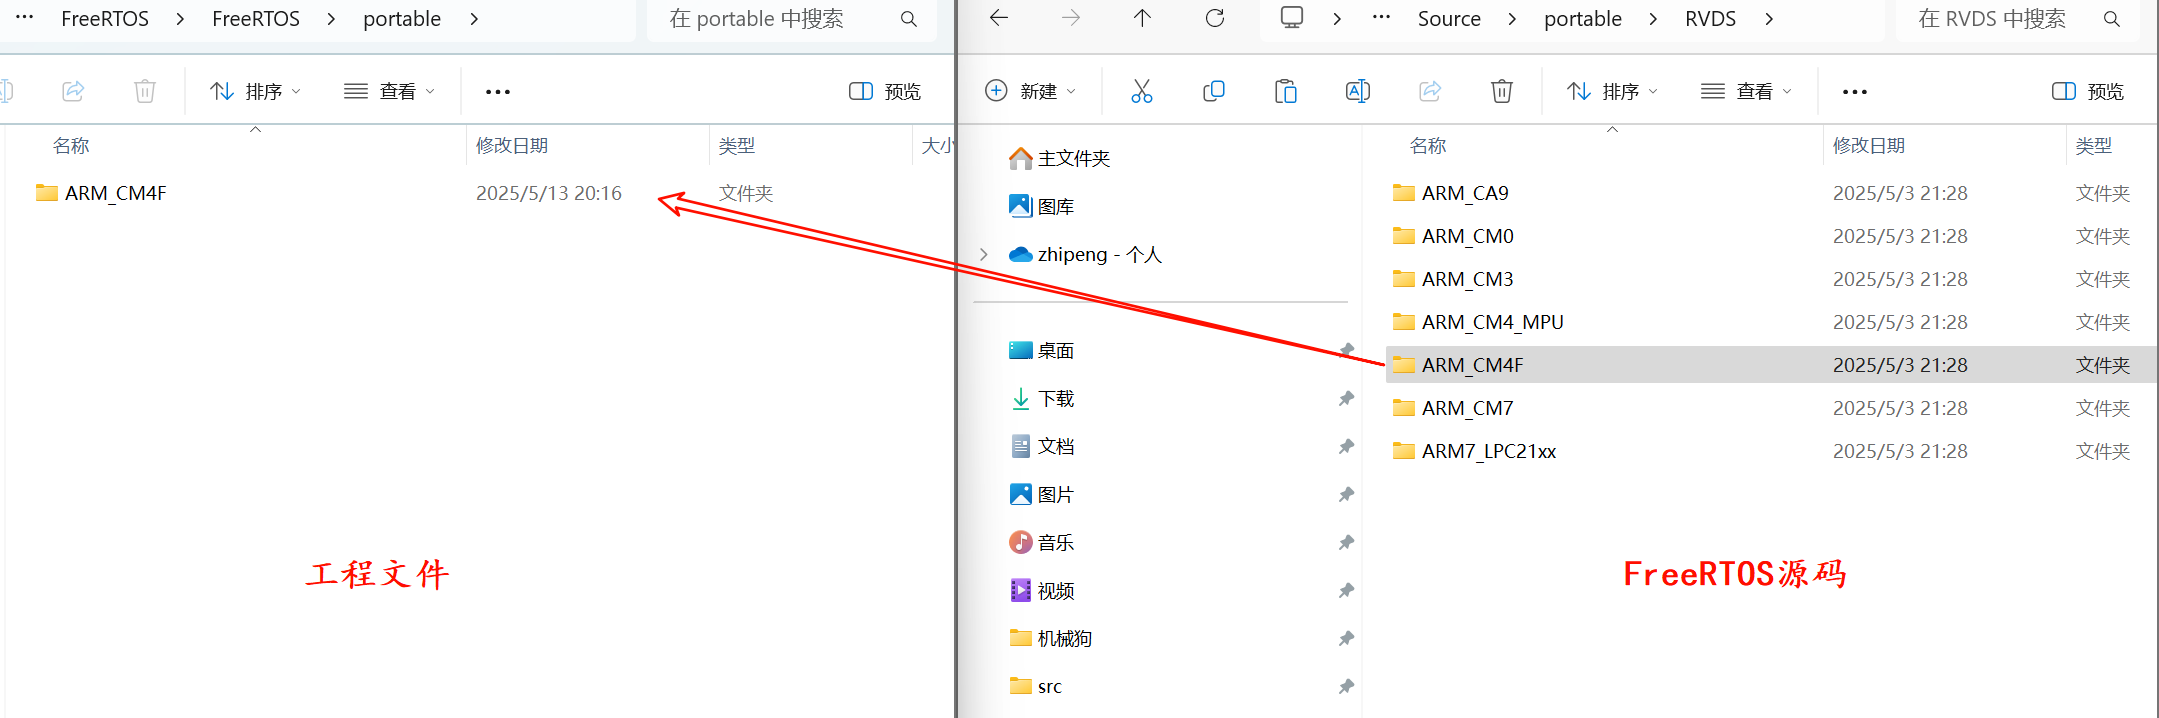Viewport: 2159px width, 718px height.
Task: Open Music (音乐) quick access item
Action: tap(1056, 542)
